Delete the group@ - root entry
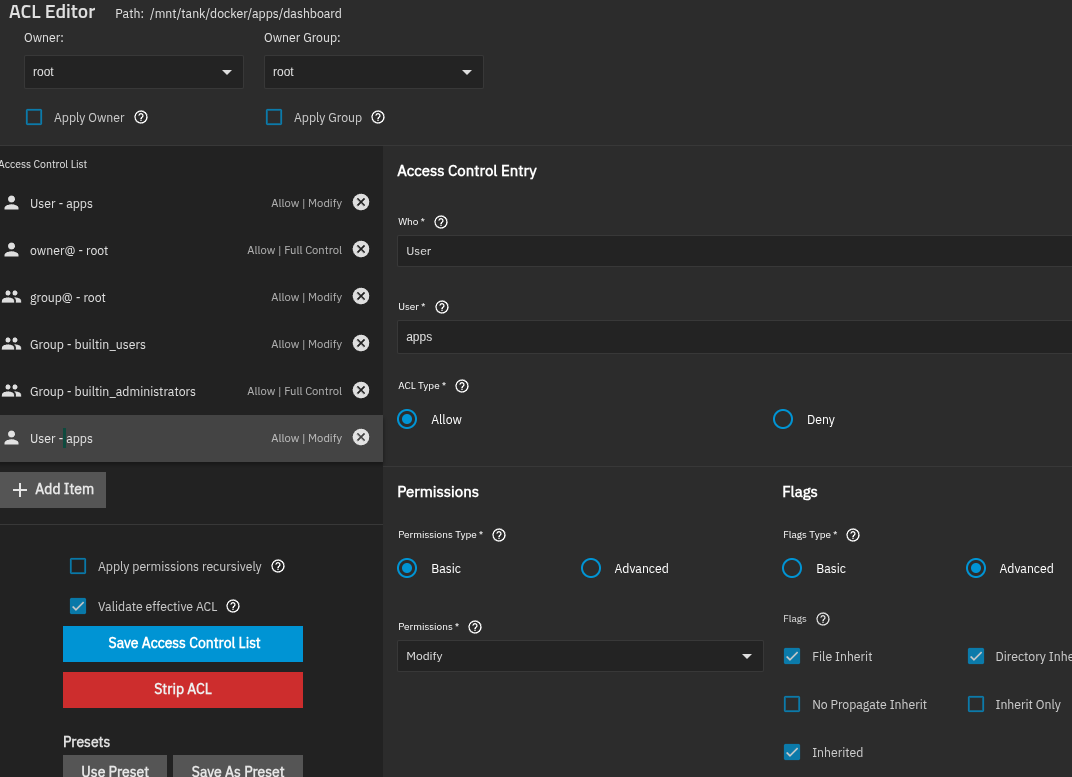This screenshot has width=1072, height=777. pos(361,297)
